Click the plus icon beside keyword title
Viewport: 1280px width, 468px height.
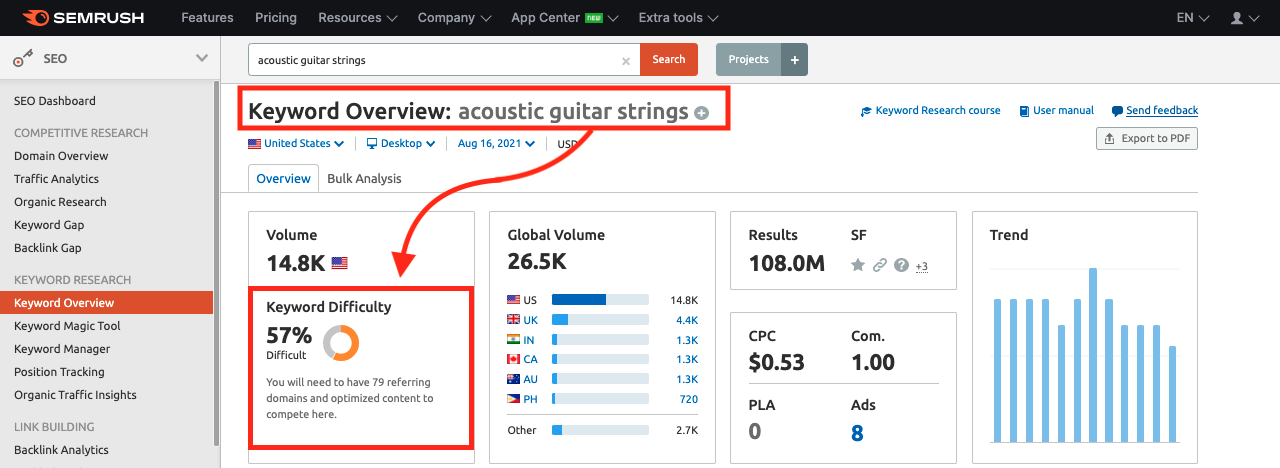point(702,113)
